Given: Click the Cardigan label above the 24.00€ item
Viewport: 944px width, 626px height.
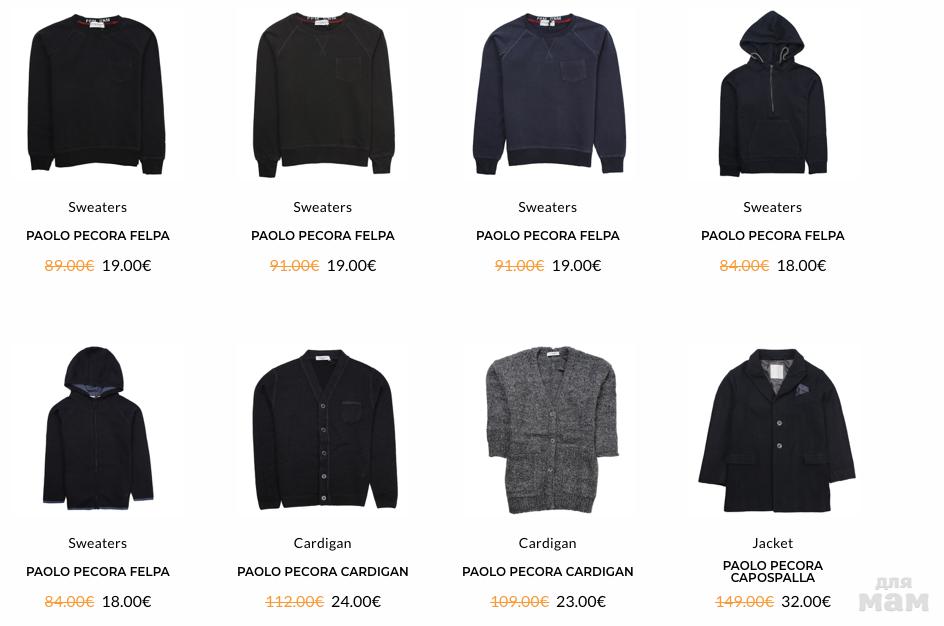Looking at the screenshot, I should pos(322,543).
